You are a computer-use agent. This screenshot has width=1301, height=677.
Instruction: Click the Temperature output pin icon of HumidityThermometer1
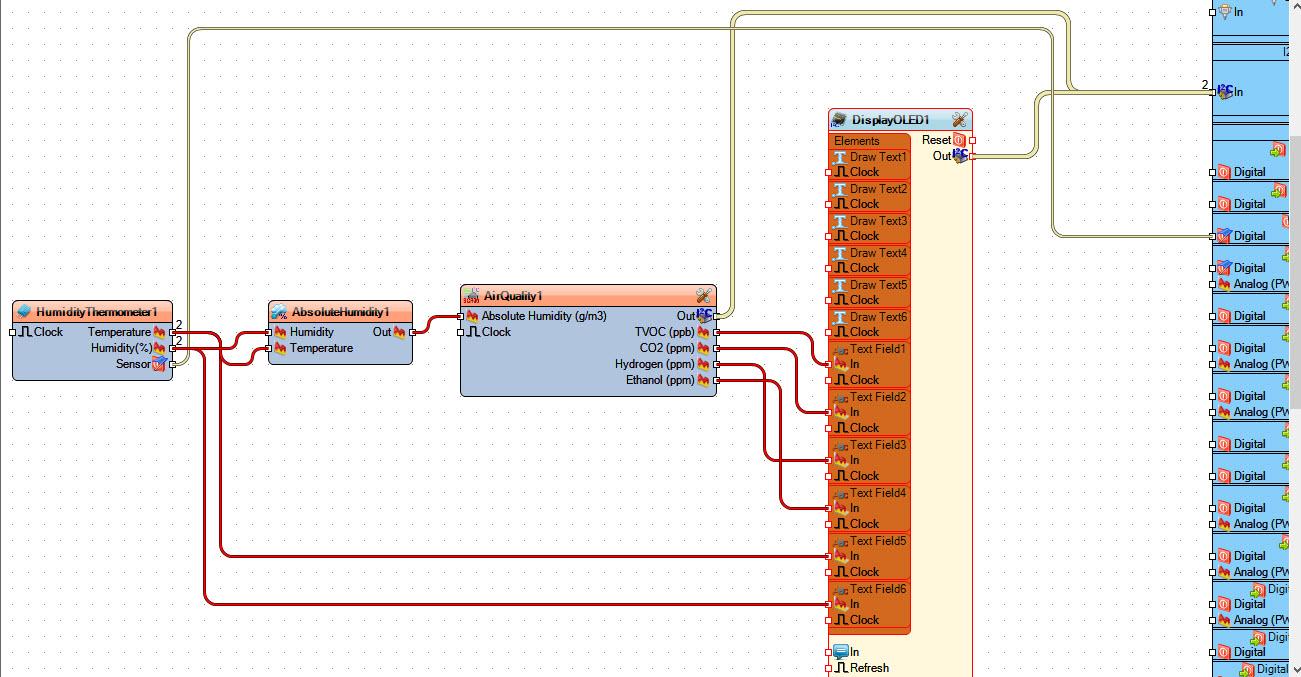point(159,332)
